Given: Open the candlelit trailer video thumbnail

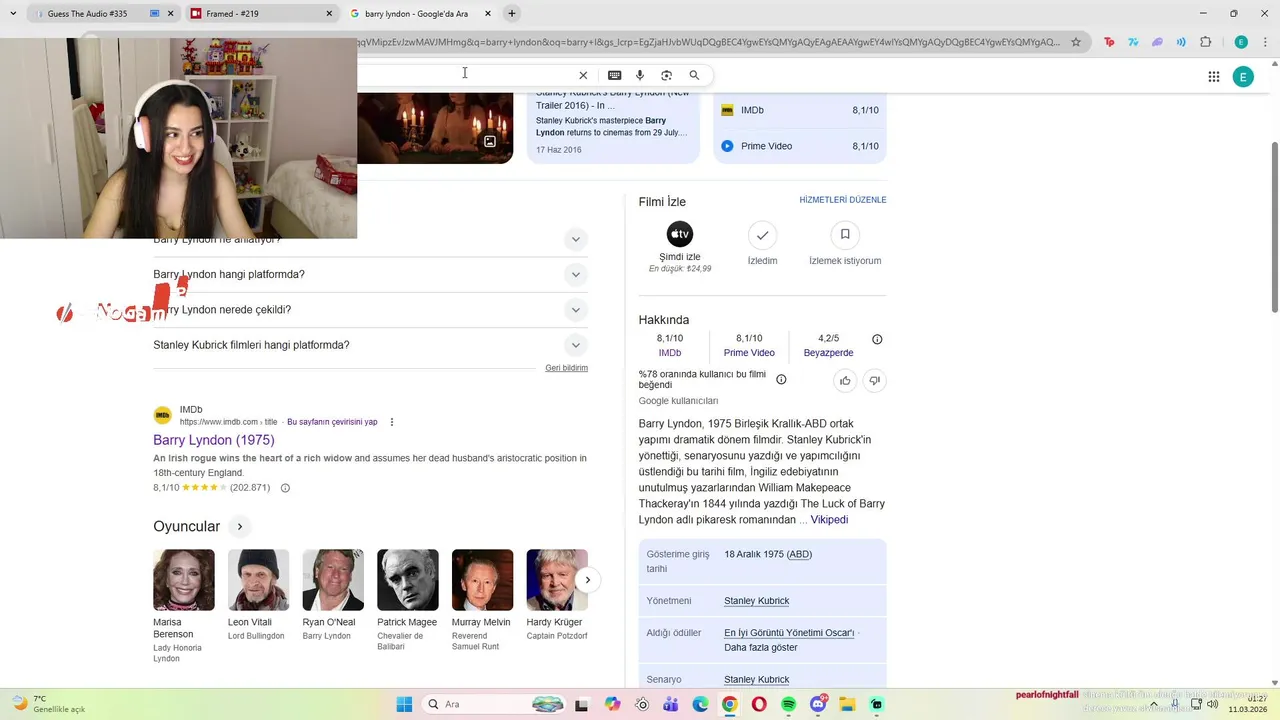Looking at the screenshot, I should [x=435, y=127].
